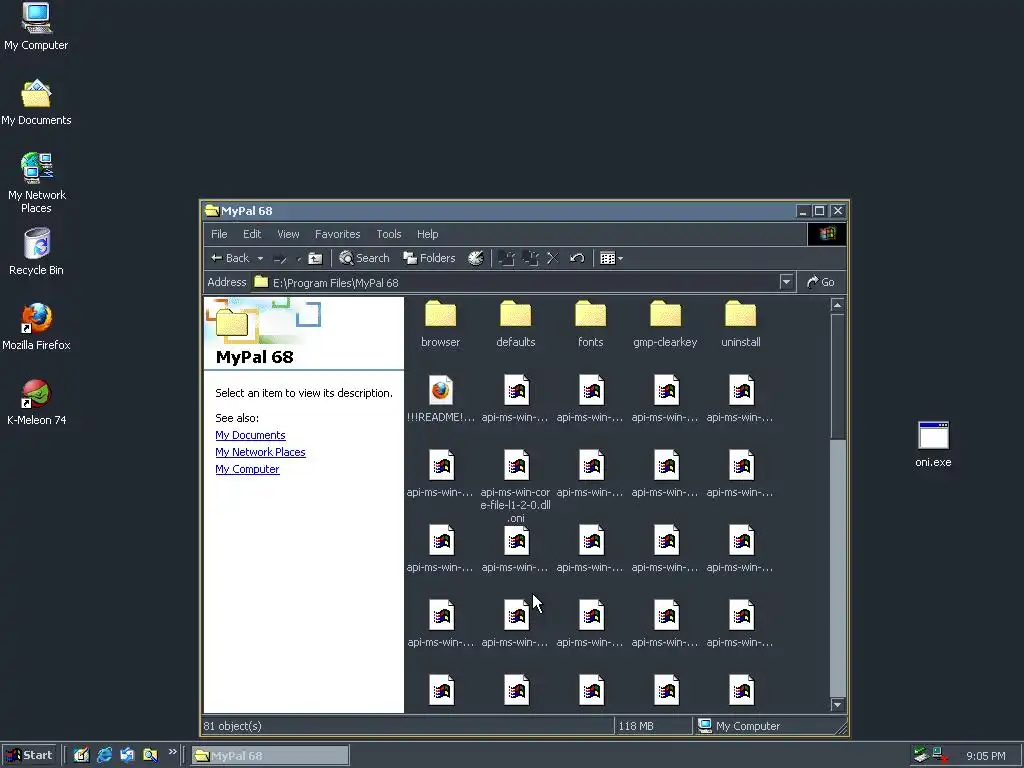Open the Edit menu
Image resolution: width=1024 pixels, height=768 pixels.
click(252, 234)
